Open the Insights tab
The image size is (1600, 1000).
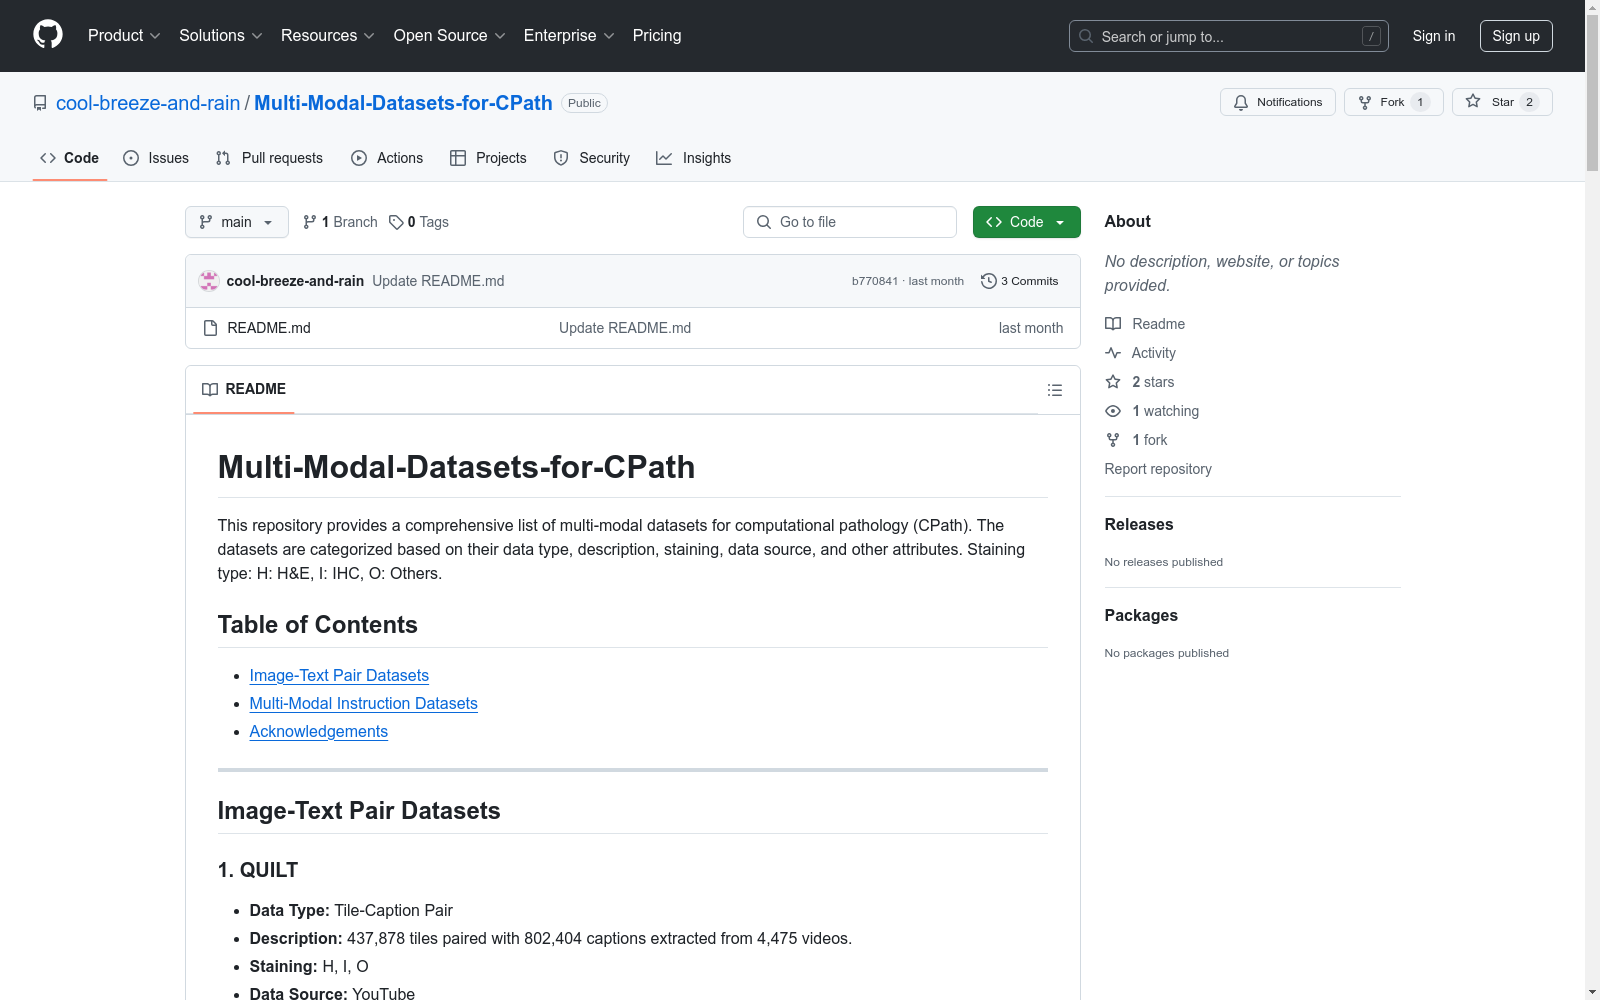click(694, 158)
